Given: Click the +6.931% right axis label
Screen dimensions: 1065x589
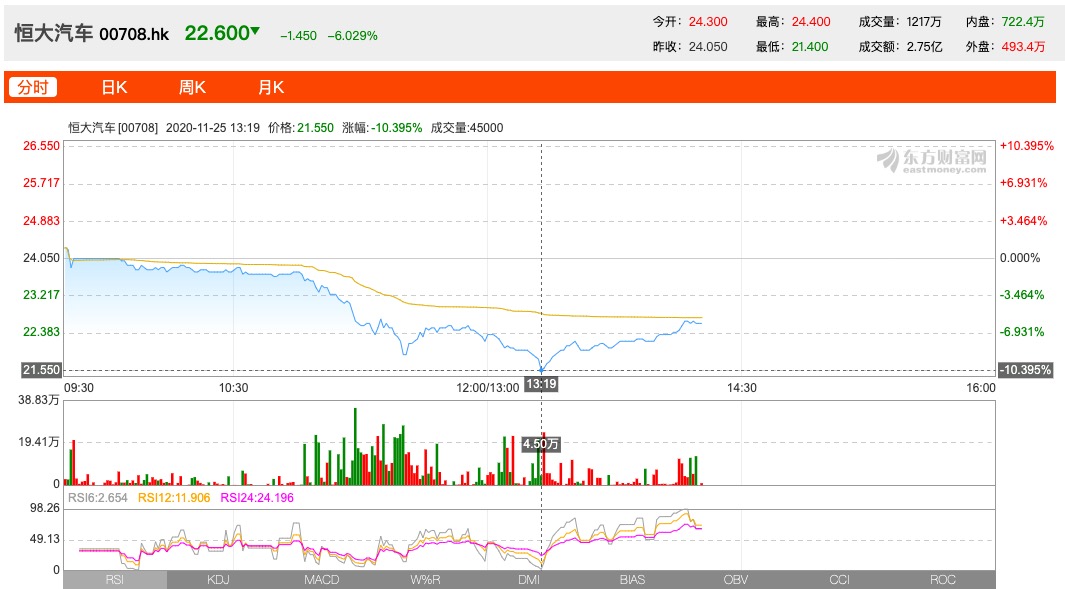Looking at the screenshot, I should point(1023,183).
